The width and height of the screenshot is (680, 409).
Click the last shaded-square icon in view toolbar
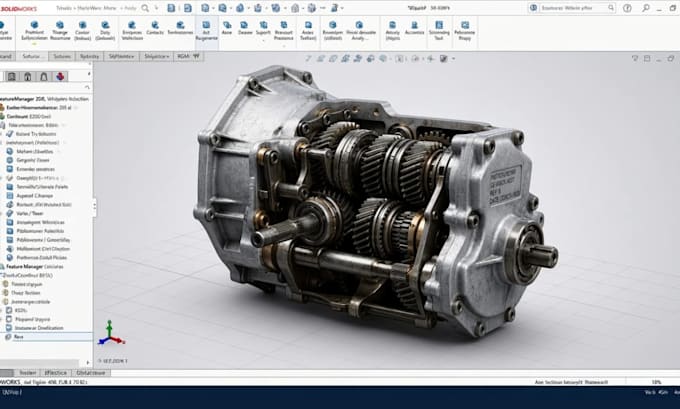point(444,58)
